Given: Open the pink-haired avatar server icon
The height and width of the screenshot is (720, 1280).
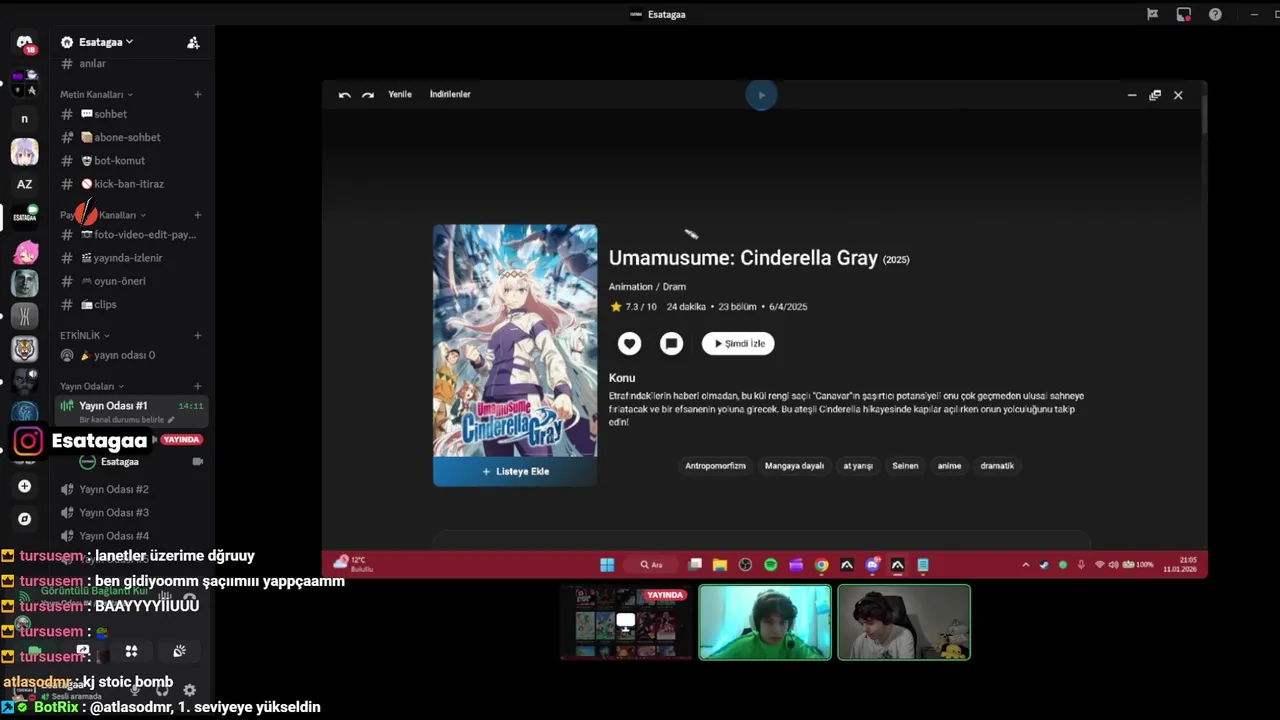Looking at the screenshot, I should point(25,250).
